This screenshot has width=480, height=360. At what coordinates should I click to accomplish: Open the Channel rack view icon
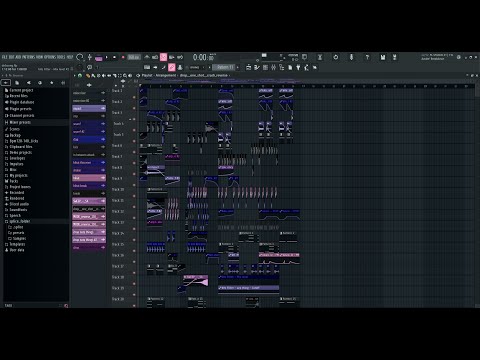point(265,67)
